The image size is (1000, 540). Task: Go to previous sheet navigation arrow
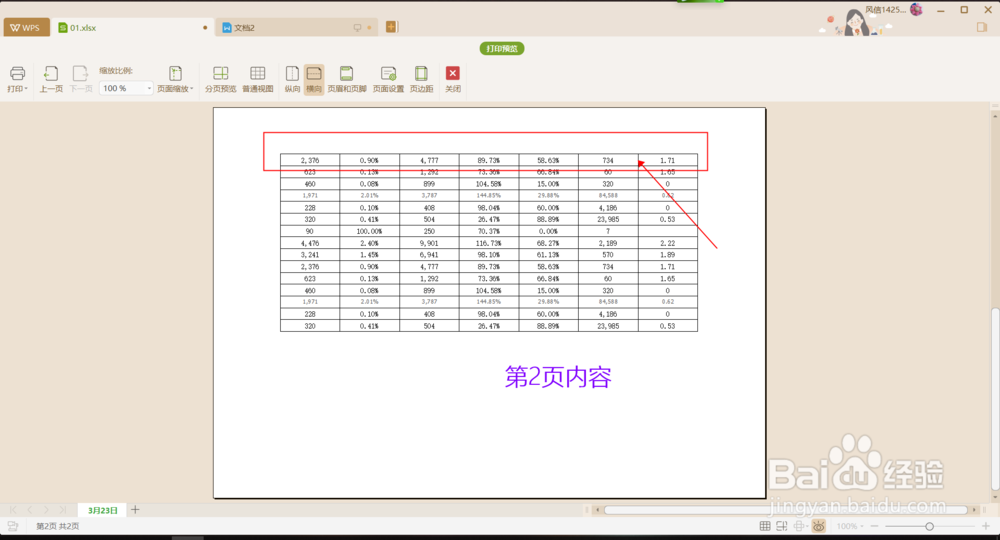pyautogui.click(x=30, y=510)
